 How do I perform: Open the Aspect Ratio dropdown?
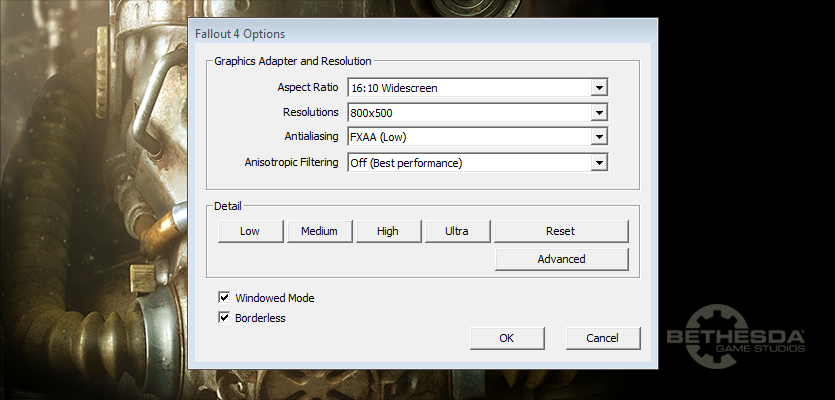(477, 88)
